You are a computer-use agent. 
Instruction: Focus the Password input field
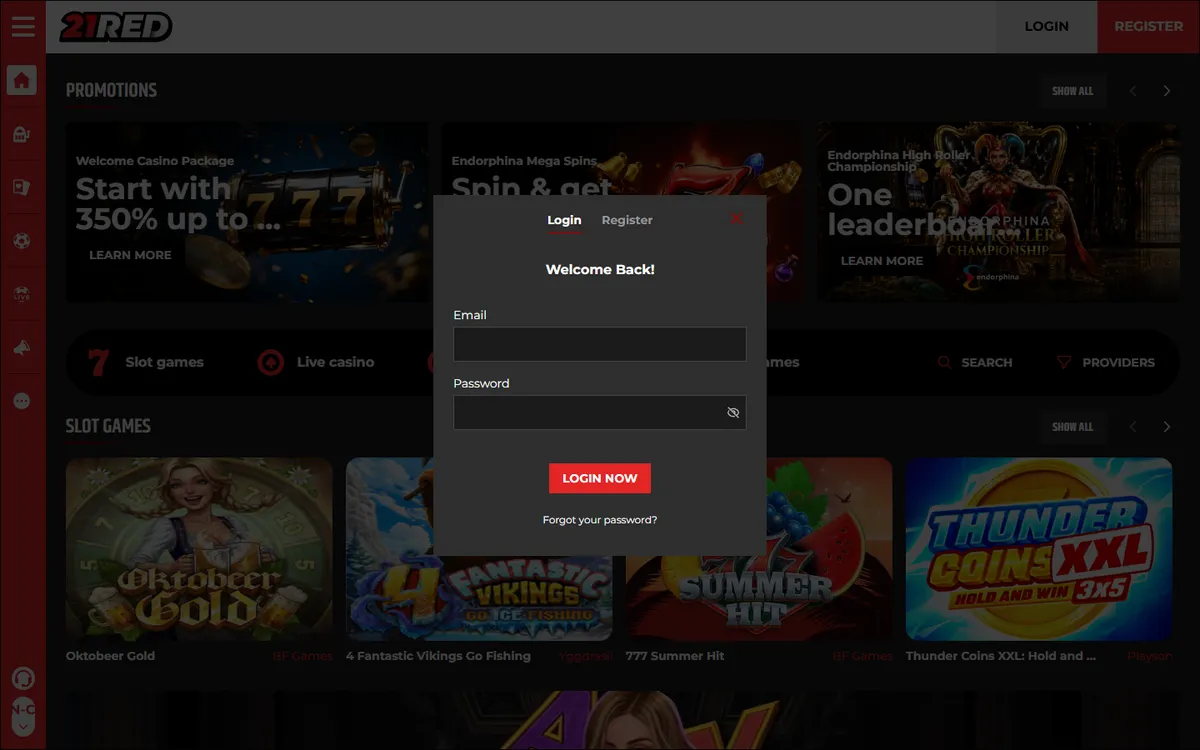[600, 412]
